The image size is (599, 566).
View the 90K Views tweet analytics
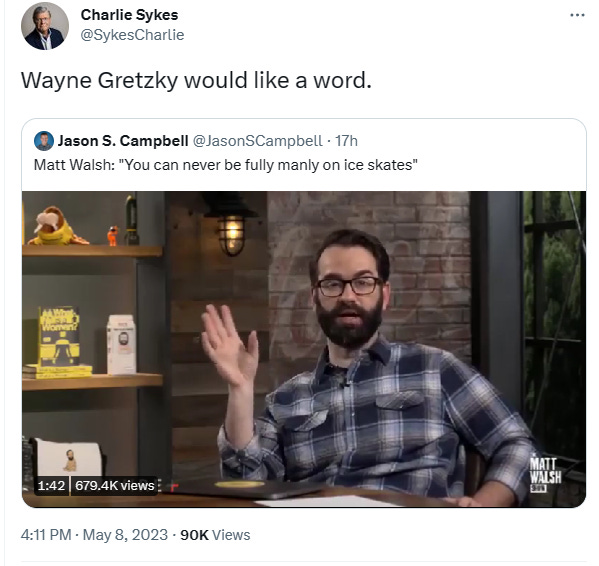point(215,535)
